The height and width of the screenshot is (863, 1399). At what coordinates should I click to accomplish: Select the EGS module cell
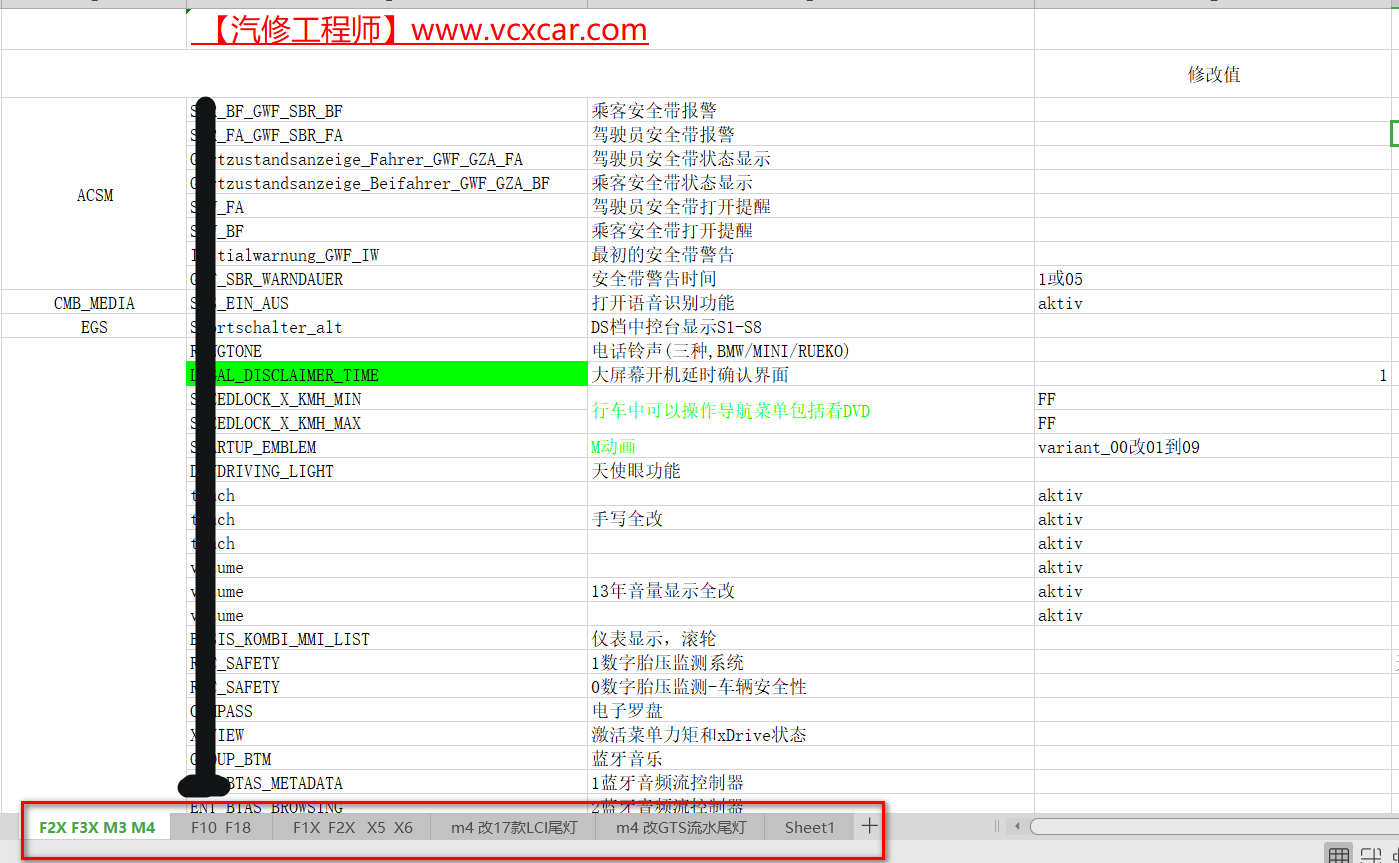tap(95, 327)
